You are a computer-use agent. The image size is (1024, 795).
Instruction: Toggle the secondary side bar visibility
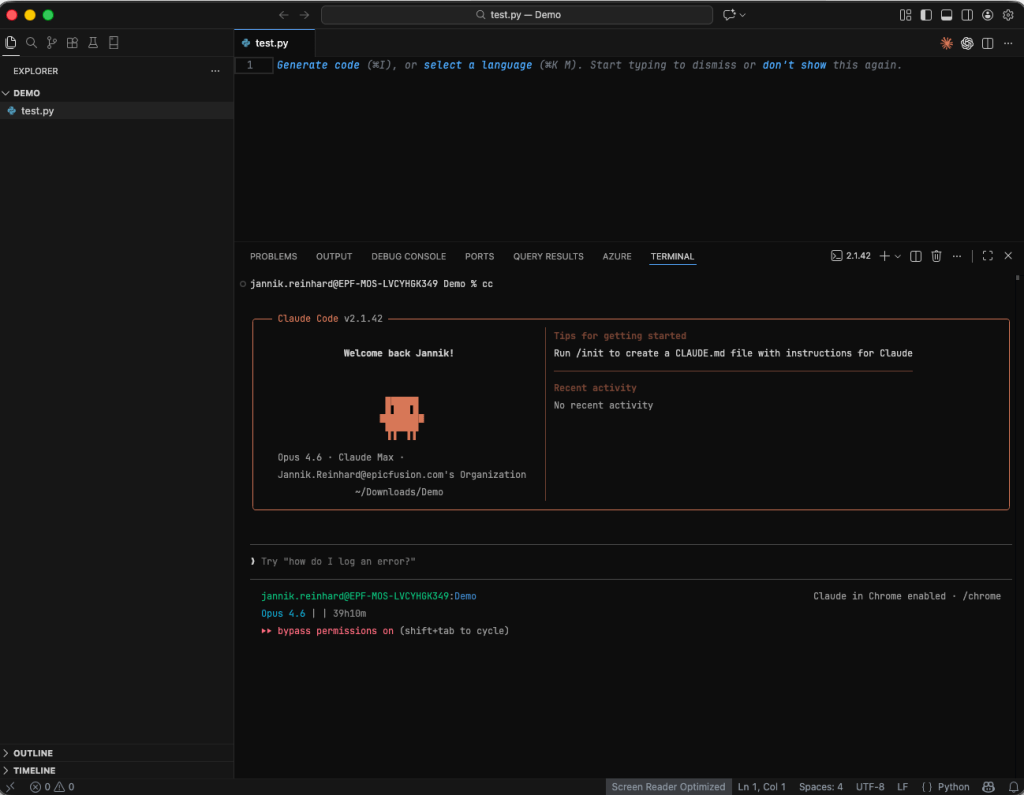[x=967, y=15]
